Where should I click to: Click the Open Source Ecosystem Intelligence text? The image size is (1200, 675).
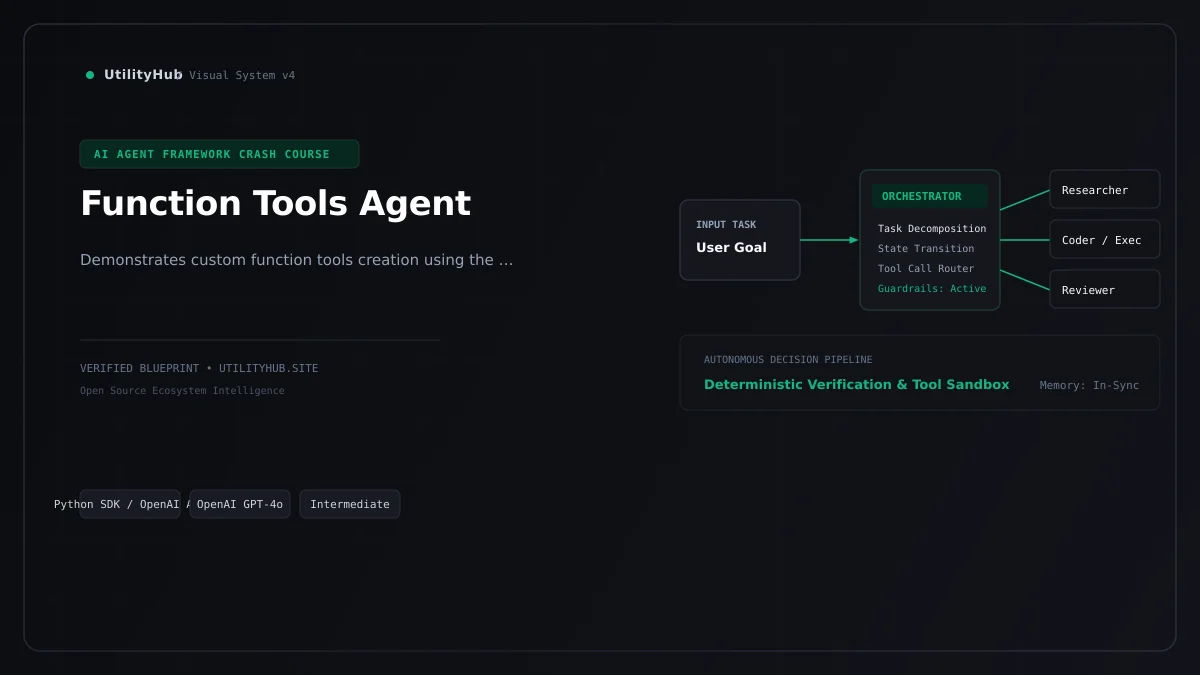[x=182, y=391]
